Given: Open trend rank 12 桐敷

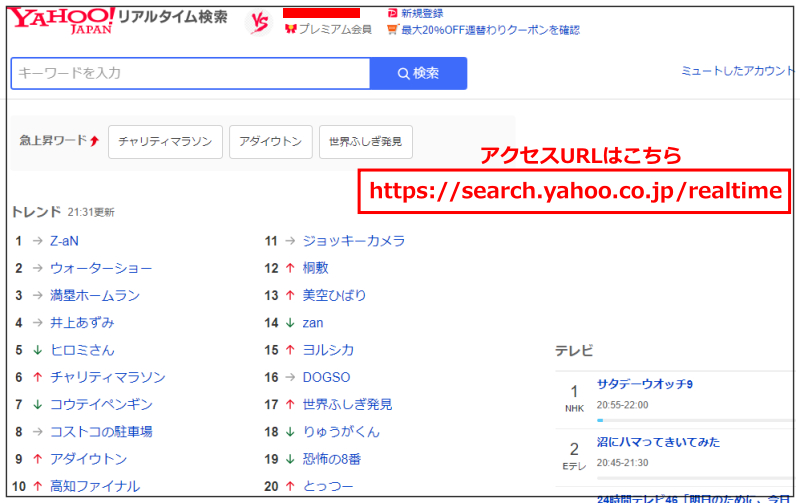Looking at the screenshot, I should (315, 268).
